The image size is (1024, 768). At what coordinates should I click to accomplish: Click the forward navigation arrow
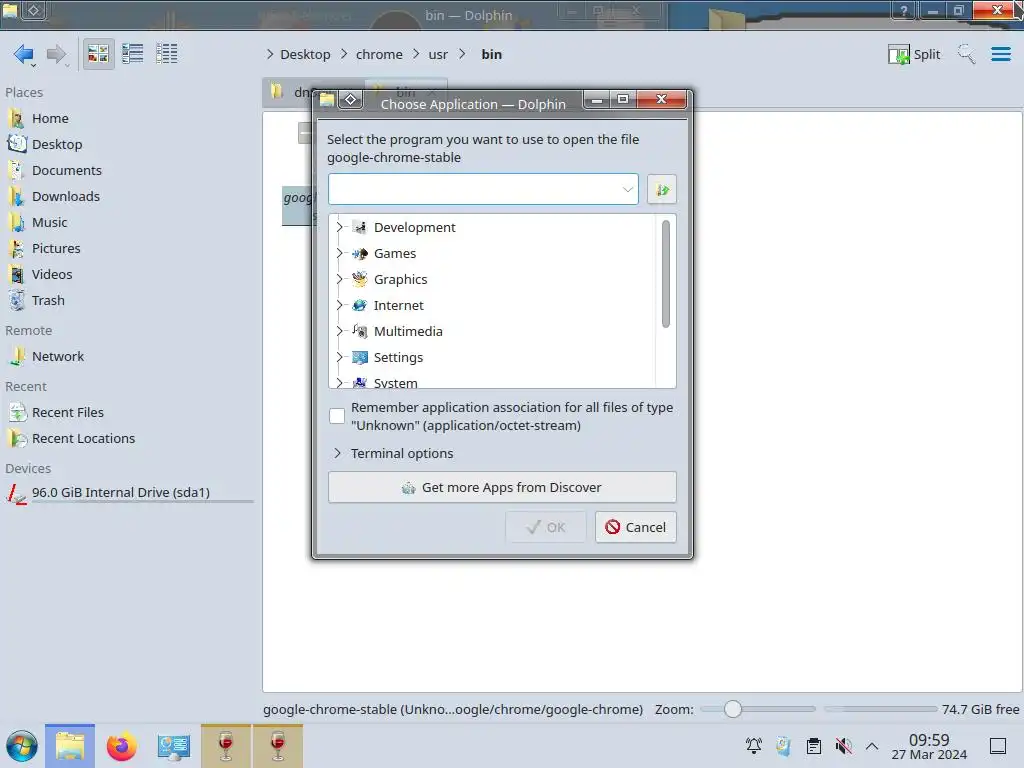coord(56,54)
